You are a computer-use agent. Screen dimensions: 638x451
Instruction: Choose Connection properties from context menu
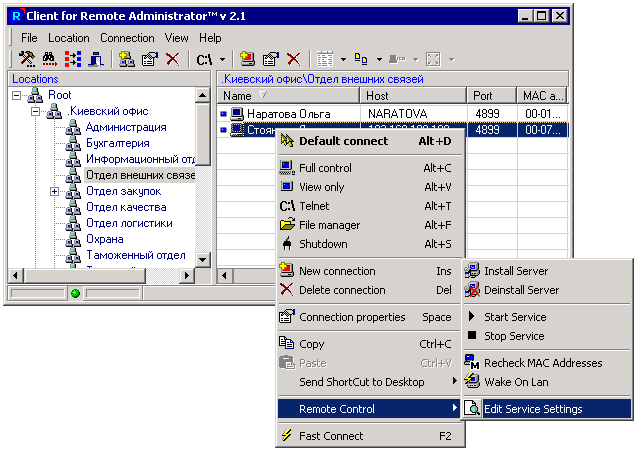[x=370, y=317]
